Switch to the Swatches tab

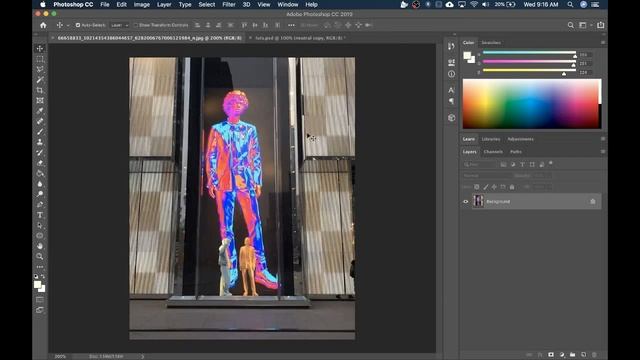pos(491,42)
